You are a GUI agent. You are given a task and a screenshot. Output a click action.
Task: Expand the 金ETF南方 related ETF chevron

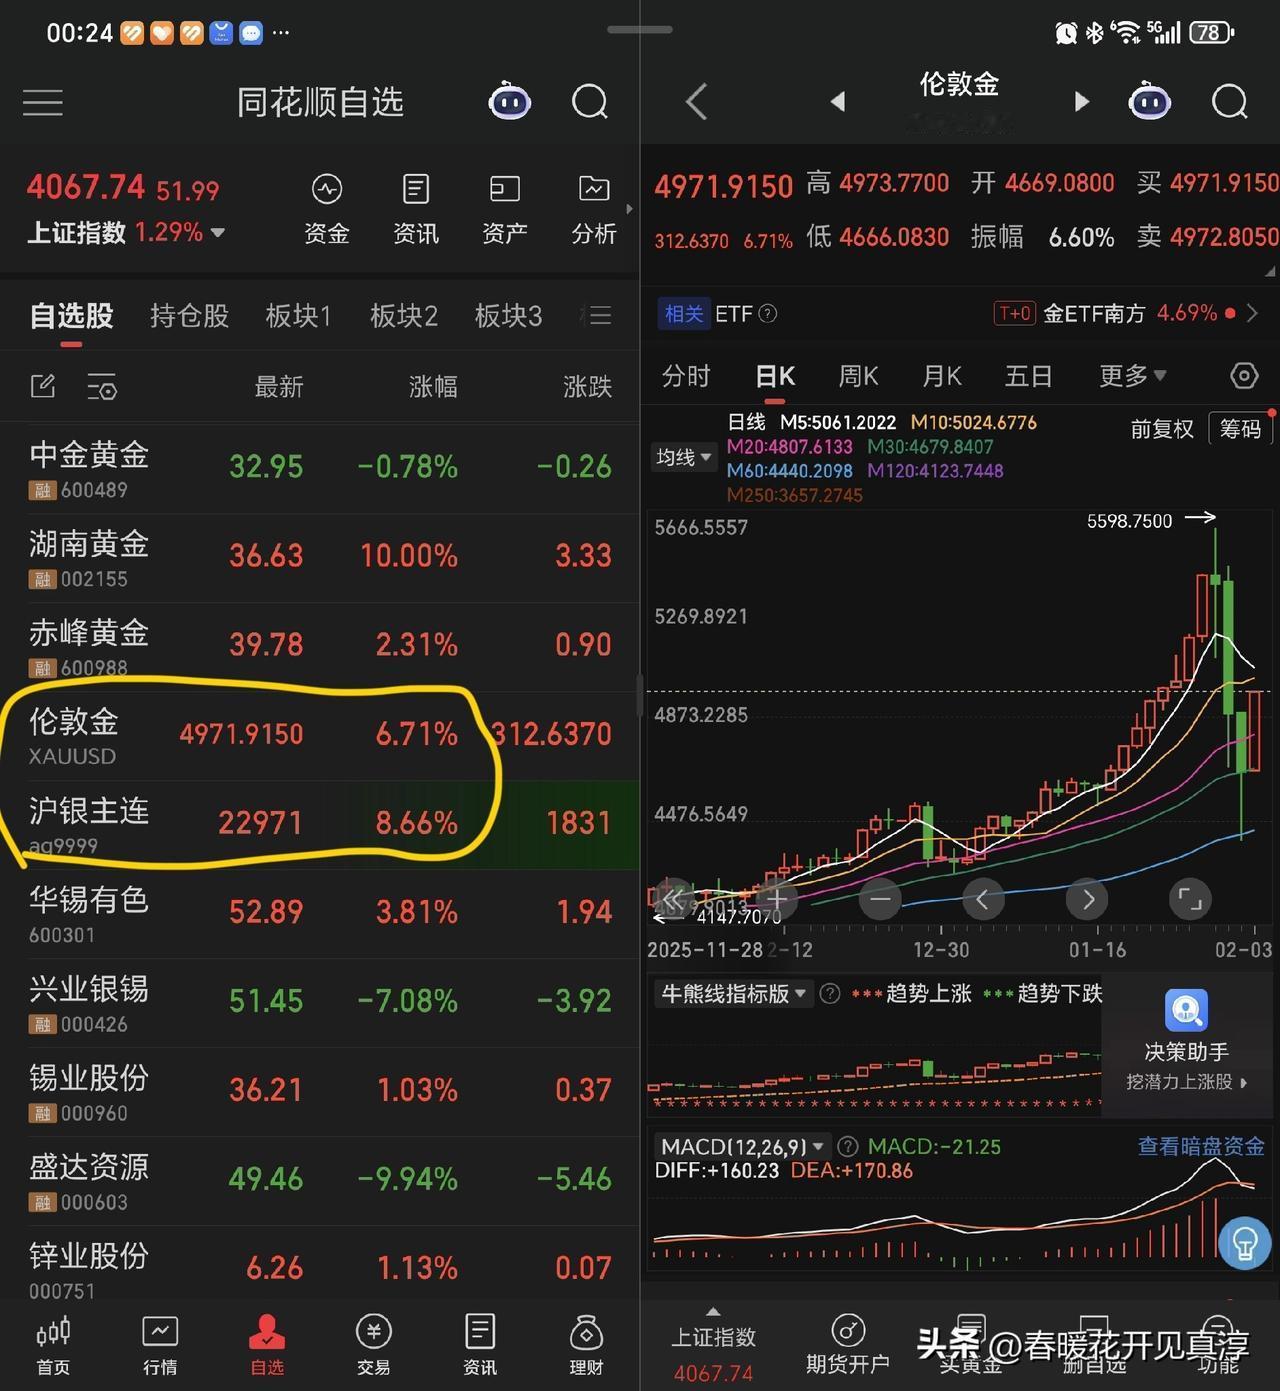tap(1252, 314)
